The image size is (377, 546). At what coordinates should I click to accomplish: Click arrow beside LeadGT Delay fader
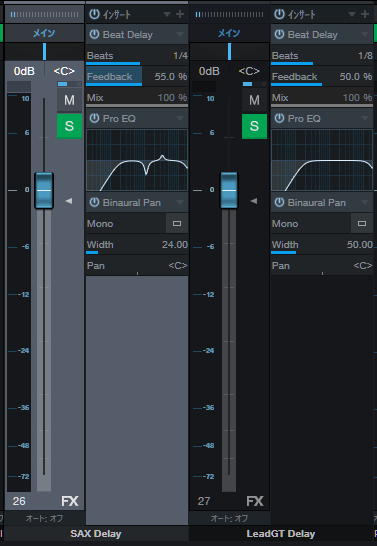(254, 201)
